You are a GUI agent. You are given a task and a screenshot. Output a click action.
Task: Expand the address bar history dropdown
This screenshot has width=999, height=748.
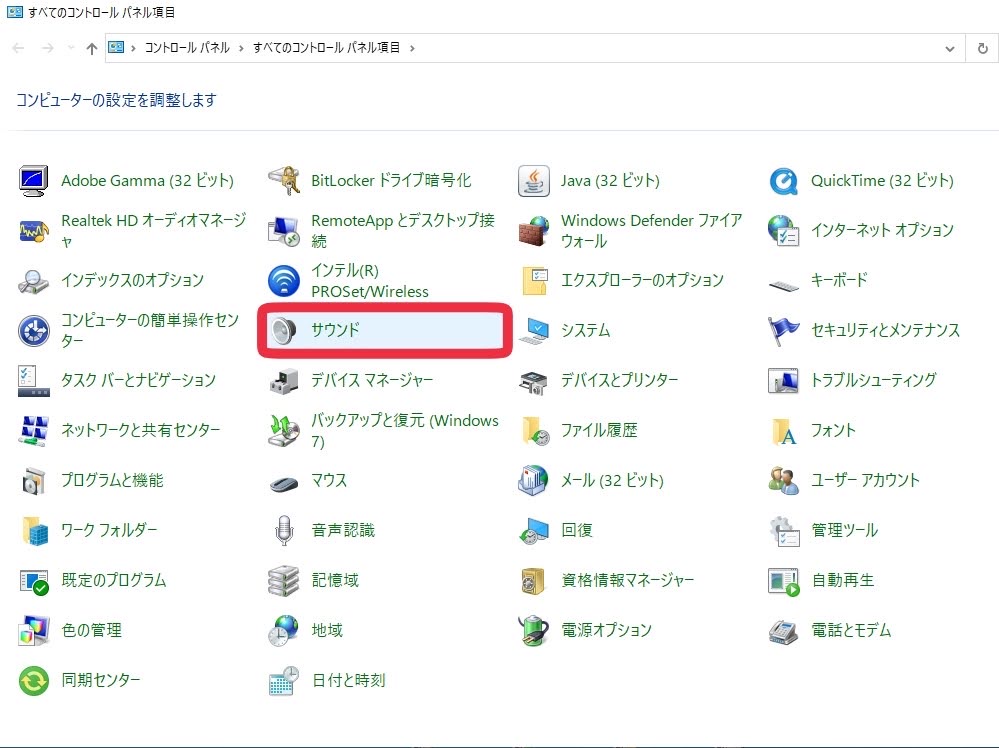point(949,48)
